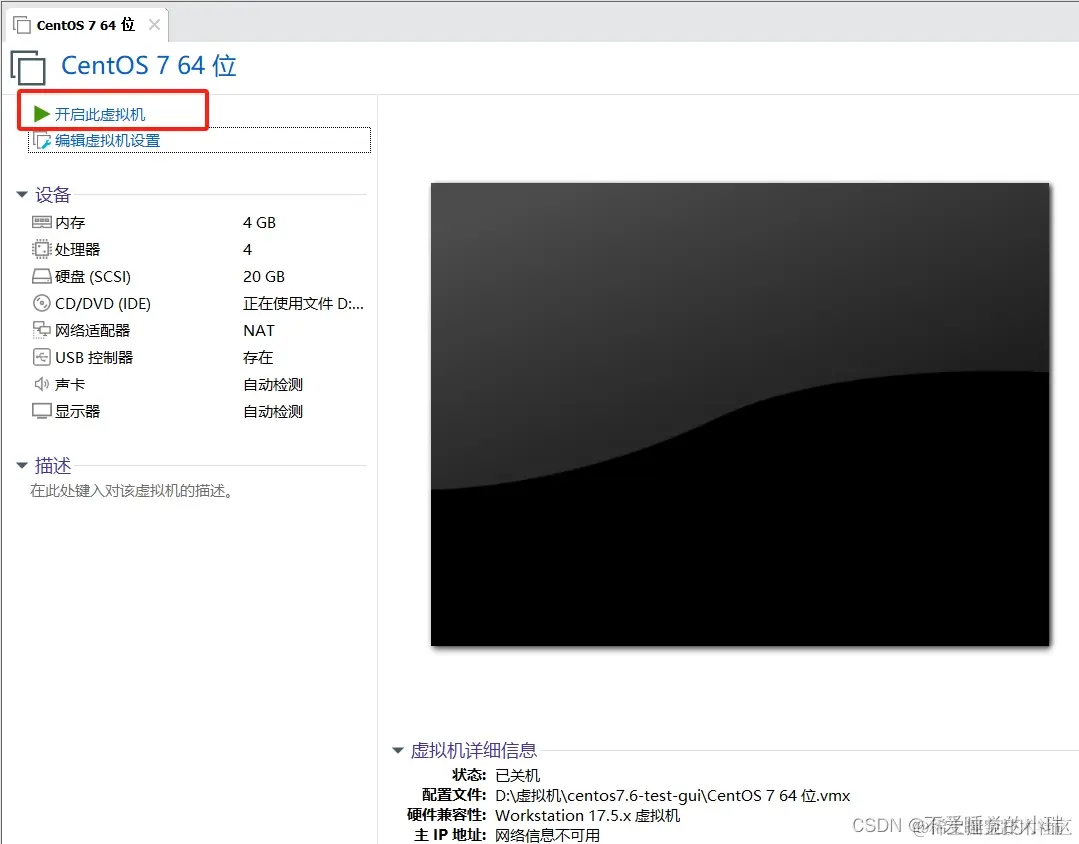
Task: Click the 20 GB disk value
Action: click(x=264, y=276)
